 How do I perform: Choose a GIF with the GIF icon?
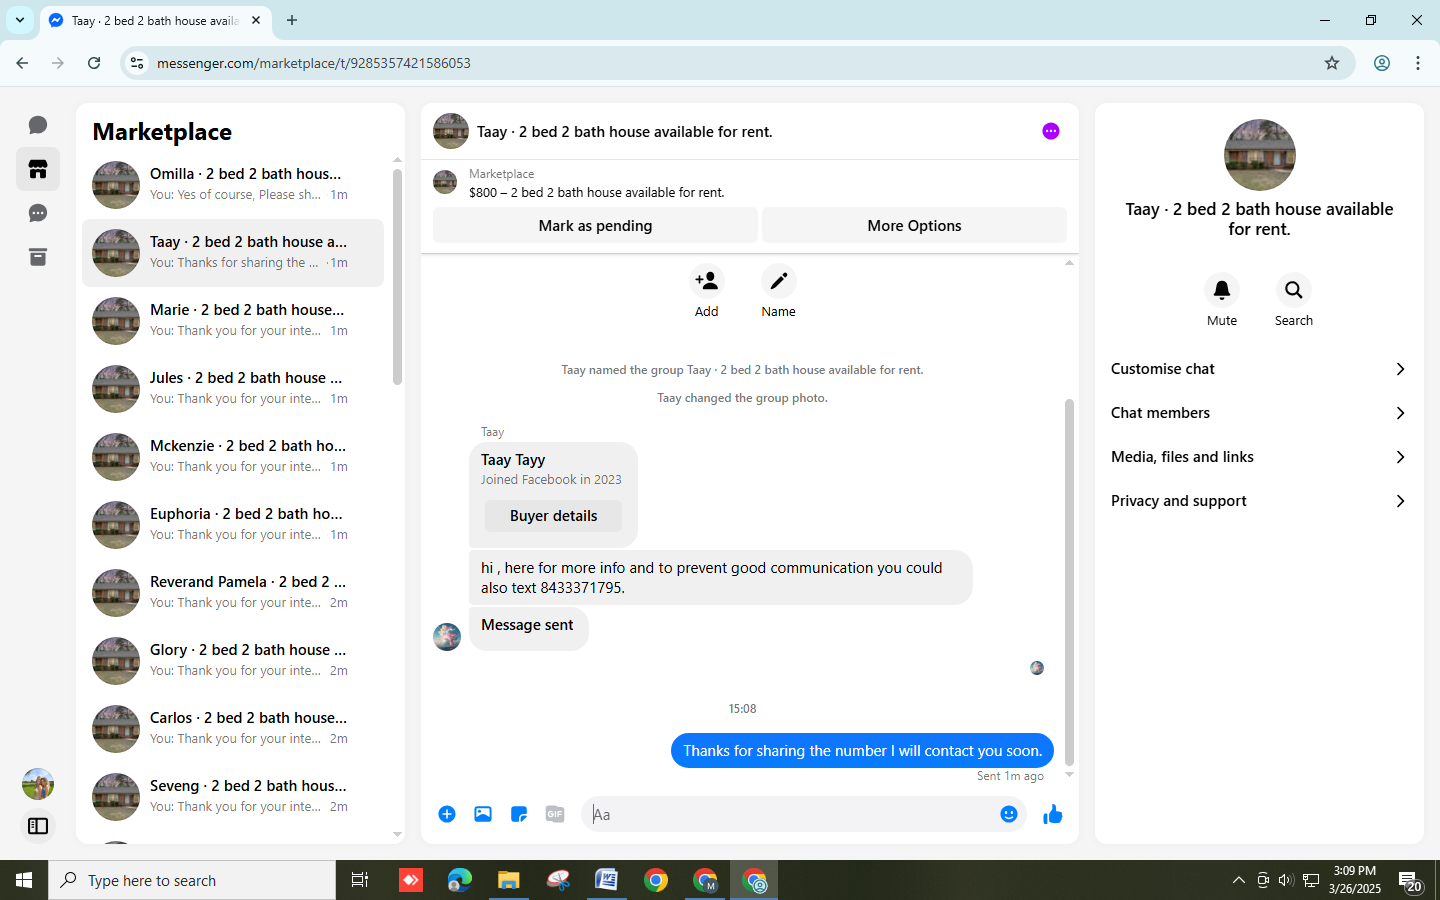tap(555, 814)
